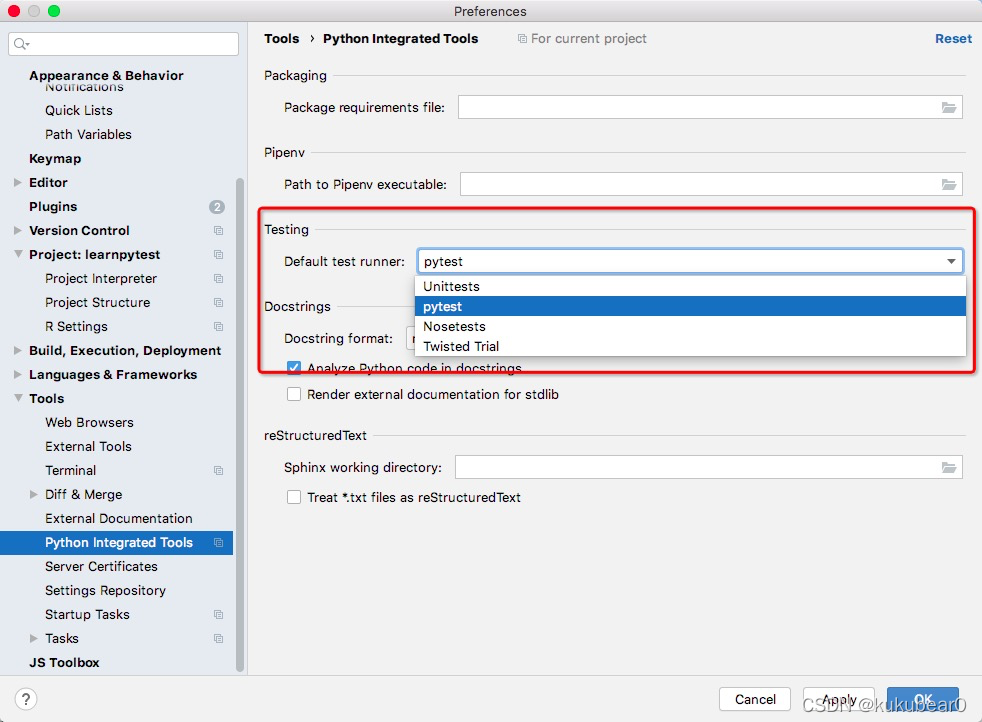
Task: Click the Apply button
Action: coord(839,699)
